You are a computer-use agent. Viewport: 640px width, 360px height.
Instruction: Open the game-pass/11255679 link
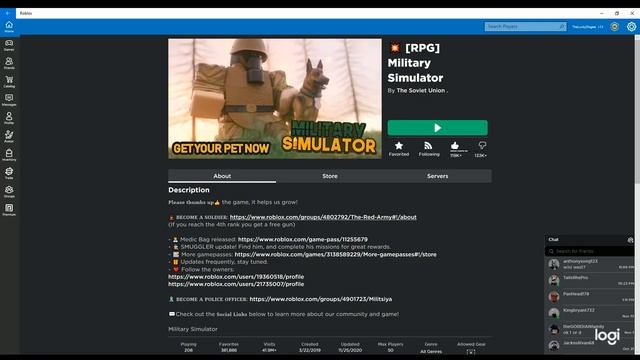(x=302, y=240)
